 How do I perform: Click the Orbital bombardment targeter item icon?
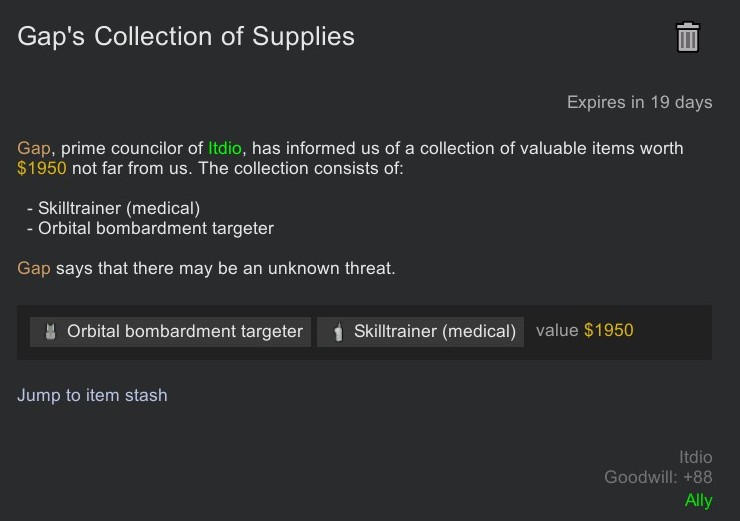point(50,331)
